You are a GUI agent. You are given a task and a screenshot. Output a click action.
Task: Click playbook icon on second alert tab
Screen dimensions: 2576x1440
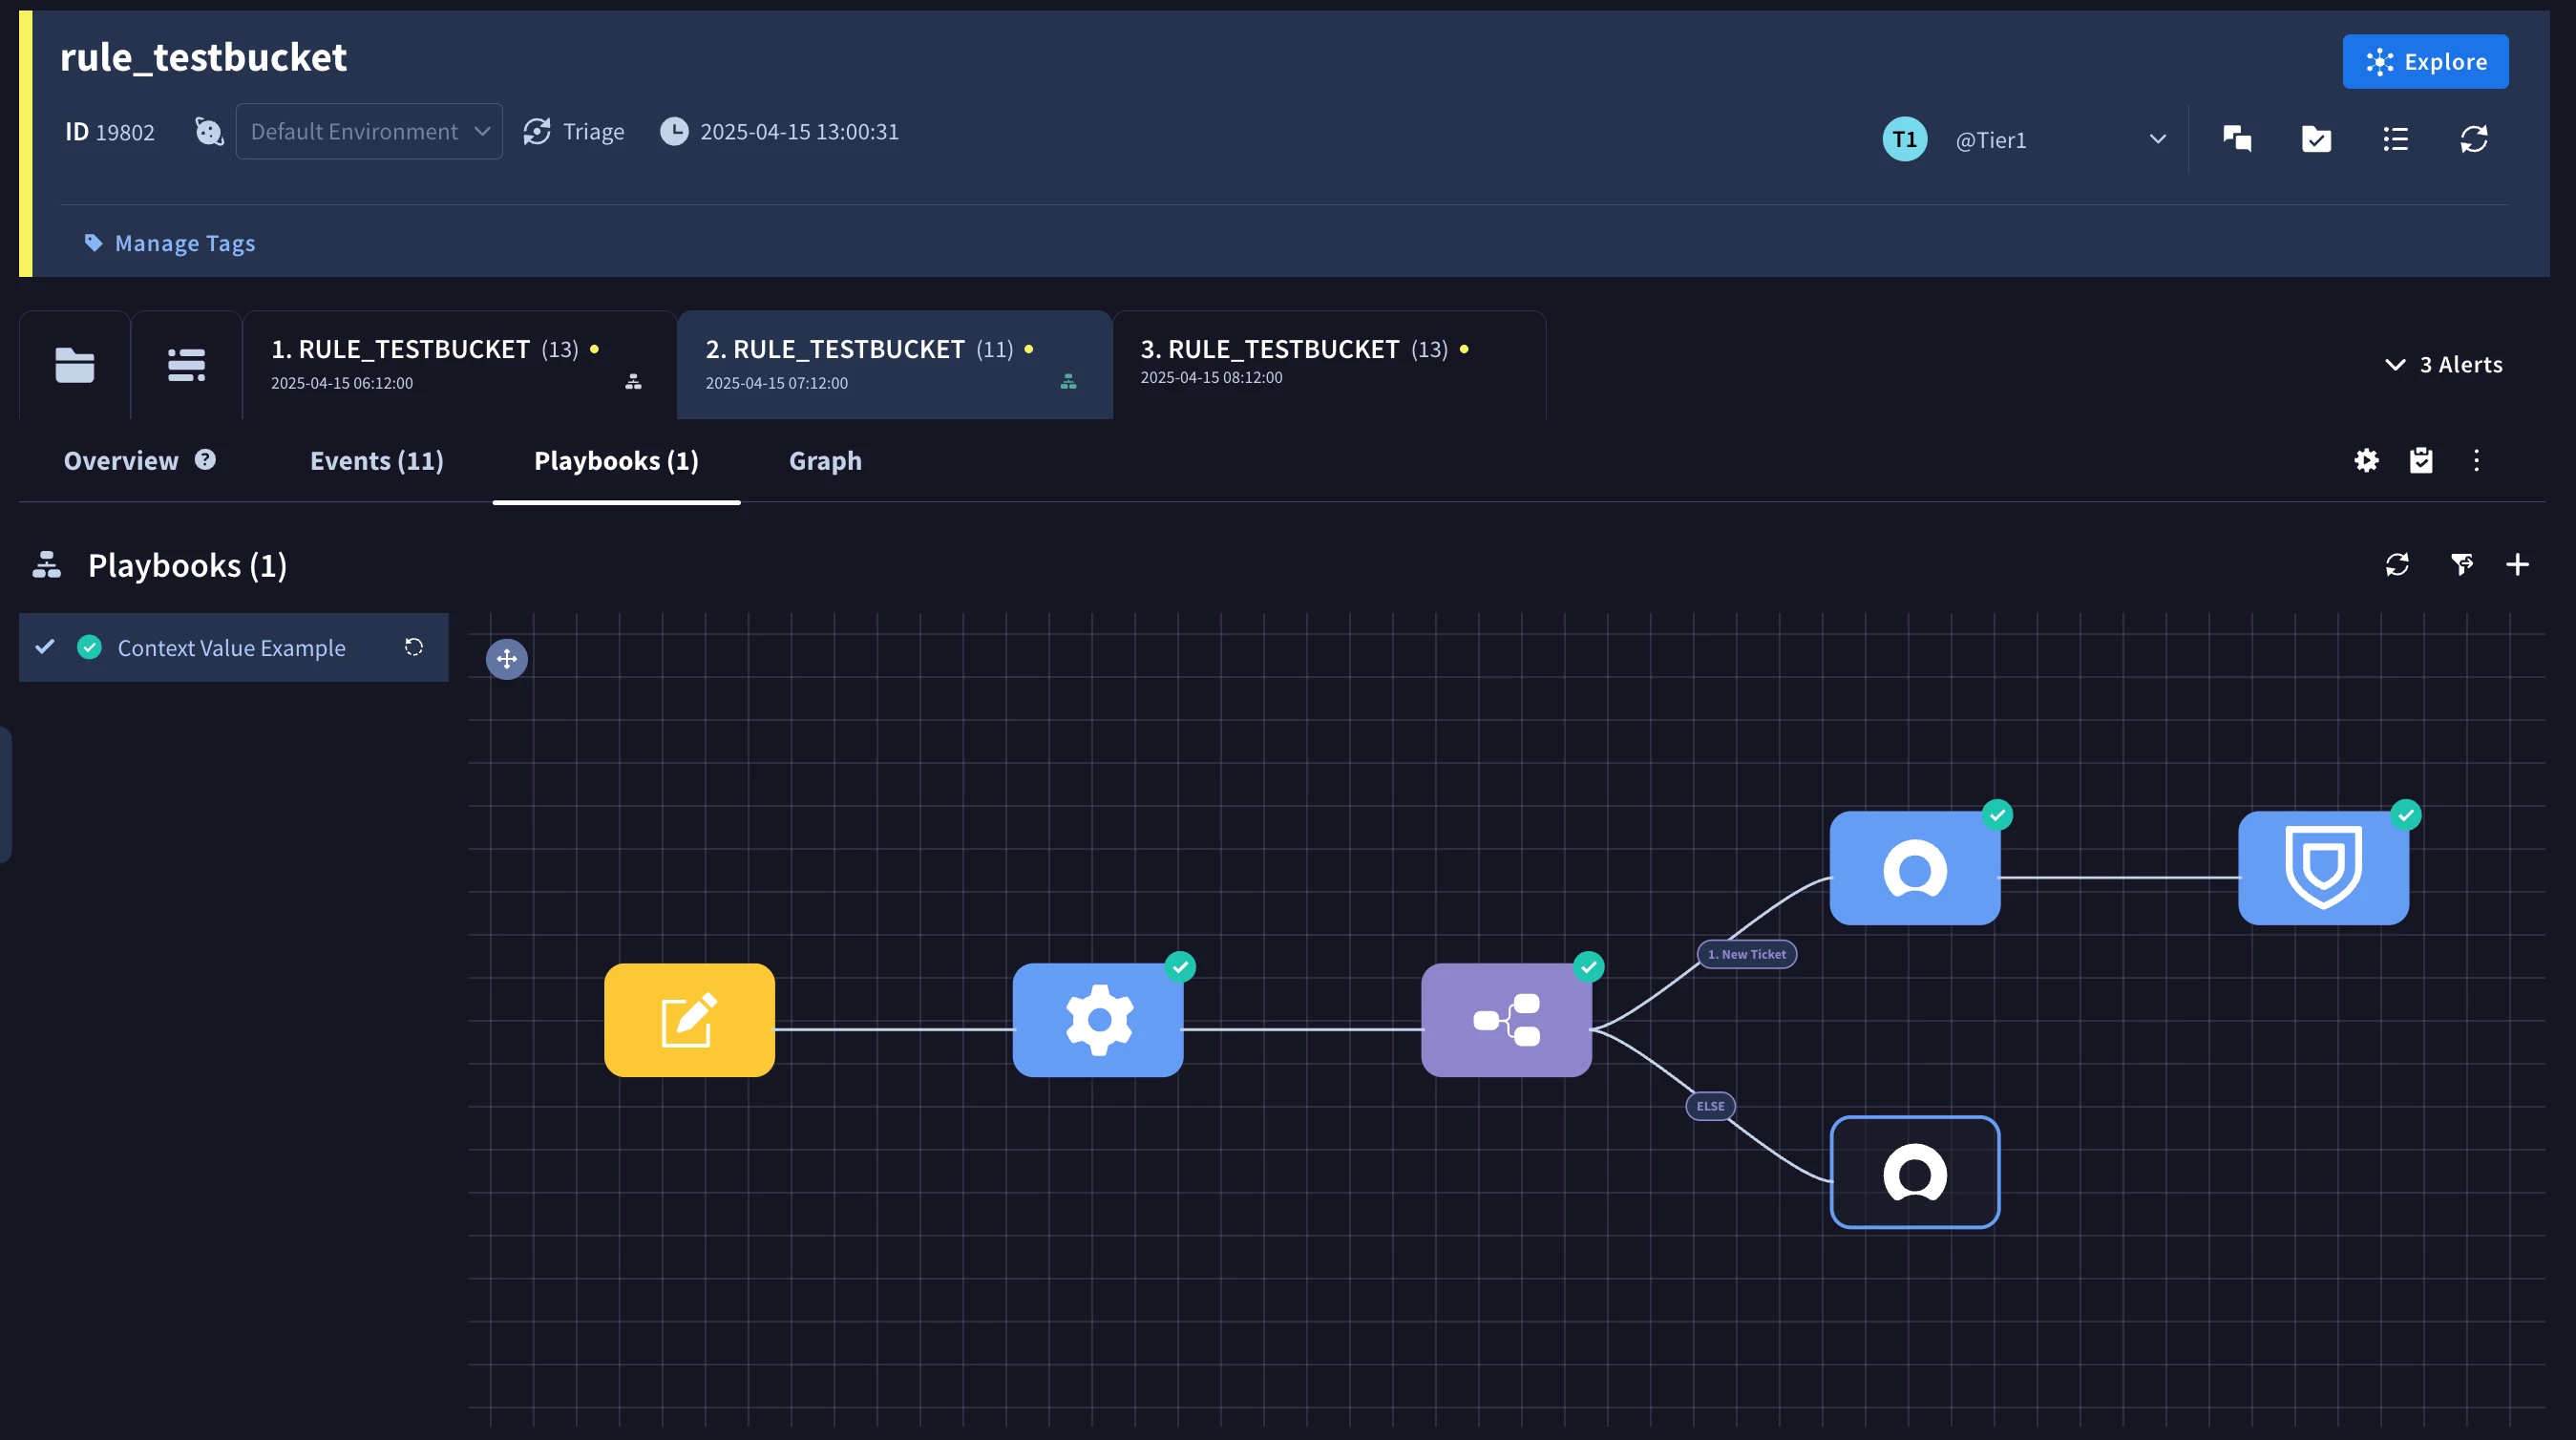coord(1068,382)
